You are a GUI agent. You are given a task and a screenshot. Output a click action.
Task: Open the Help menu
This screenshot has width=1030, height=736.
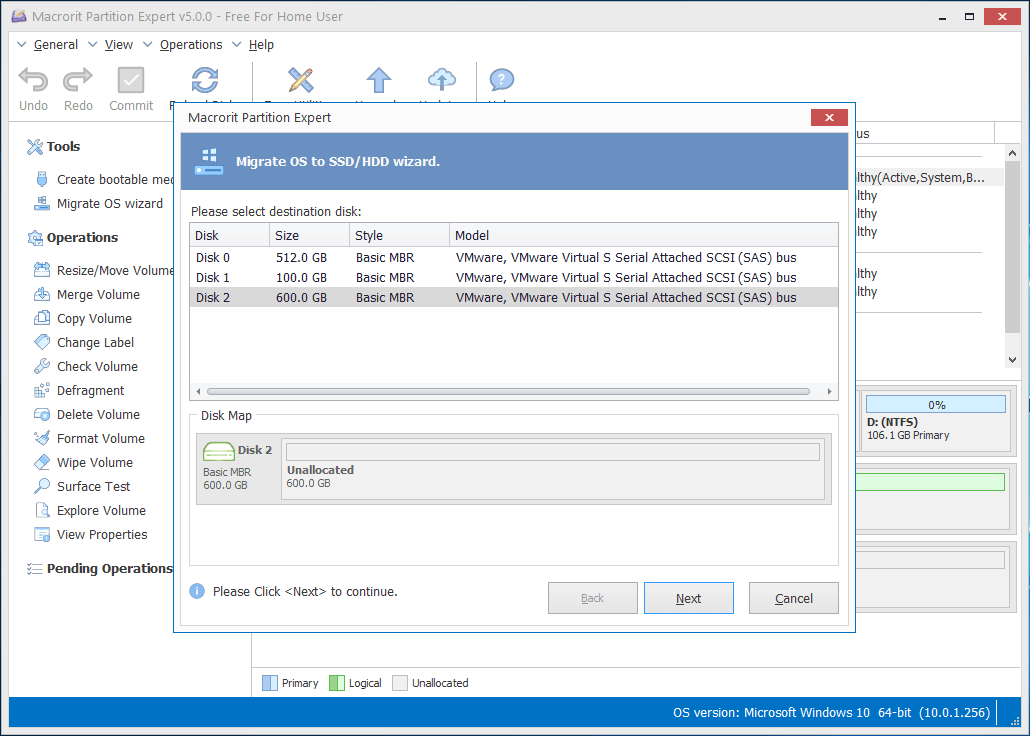pos(261,45)
